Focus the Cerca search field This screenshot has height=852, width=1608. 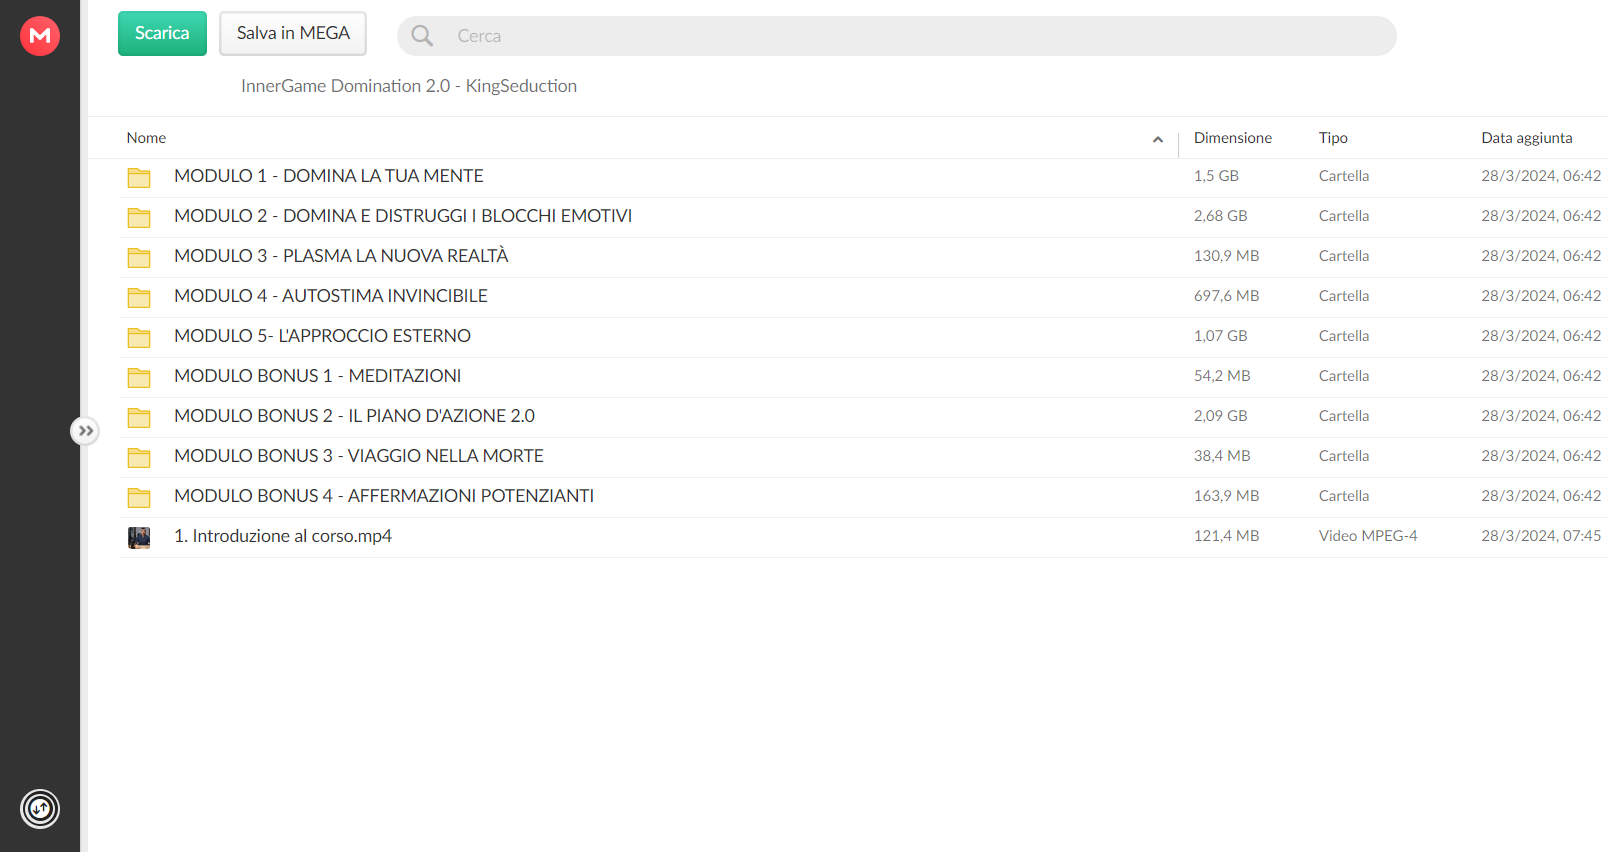896,36
